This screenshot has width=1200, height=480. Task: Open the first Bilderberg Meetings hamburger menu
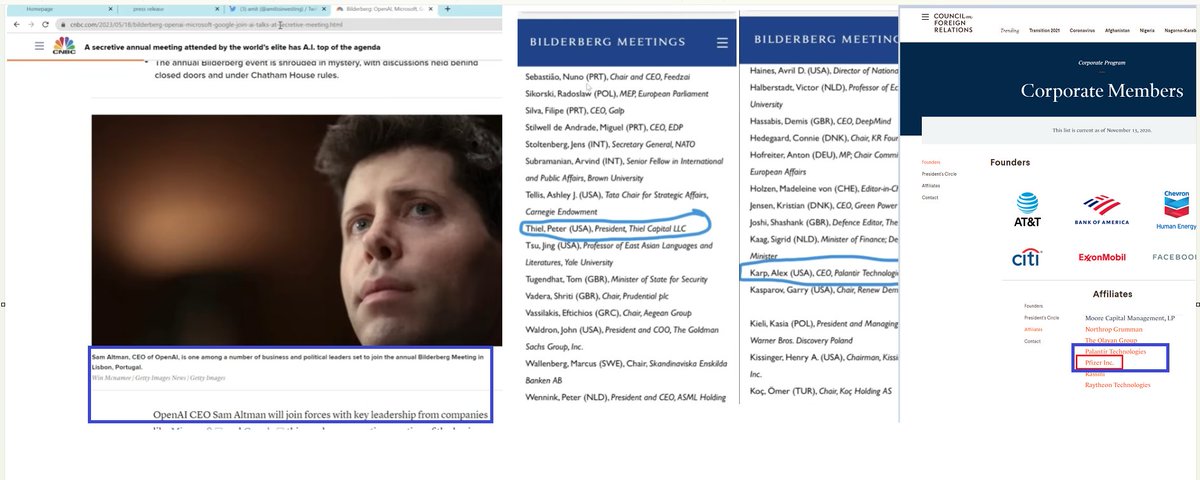(722, 42)
